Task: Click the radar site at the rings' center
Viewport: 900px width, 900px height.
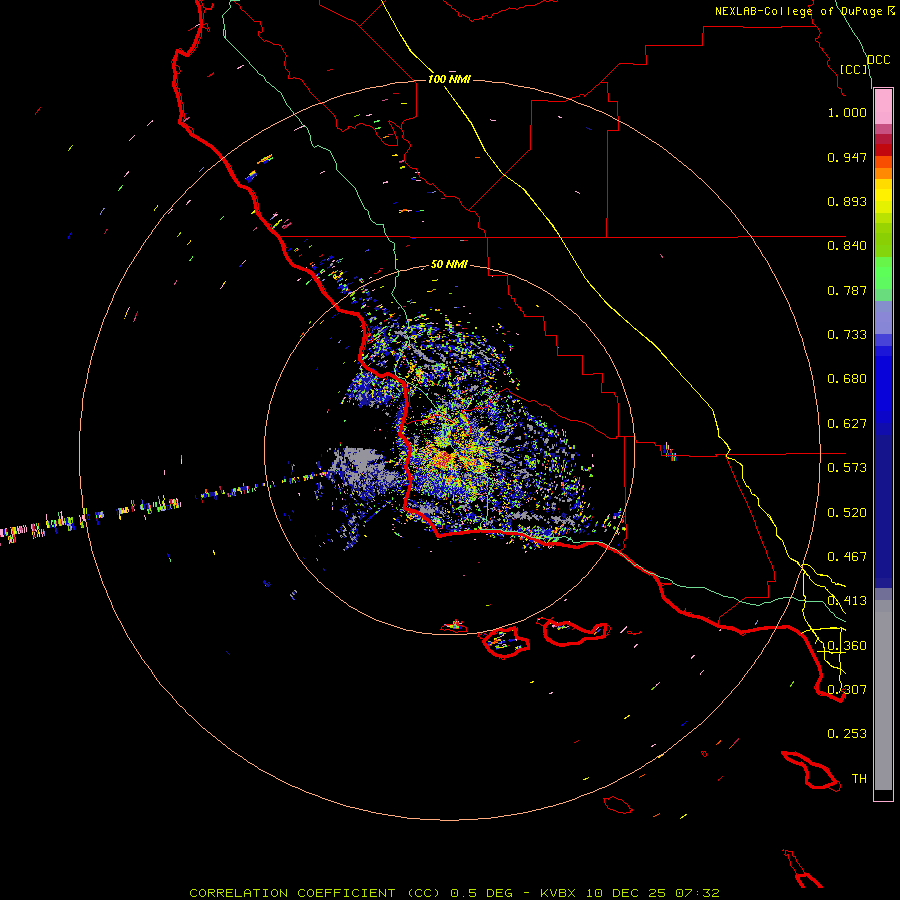Action: coord(449,451)
